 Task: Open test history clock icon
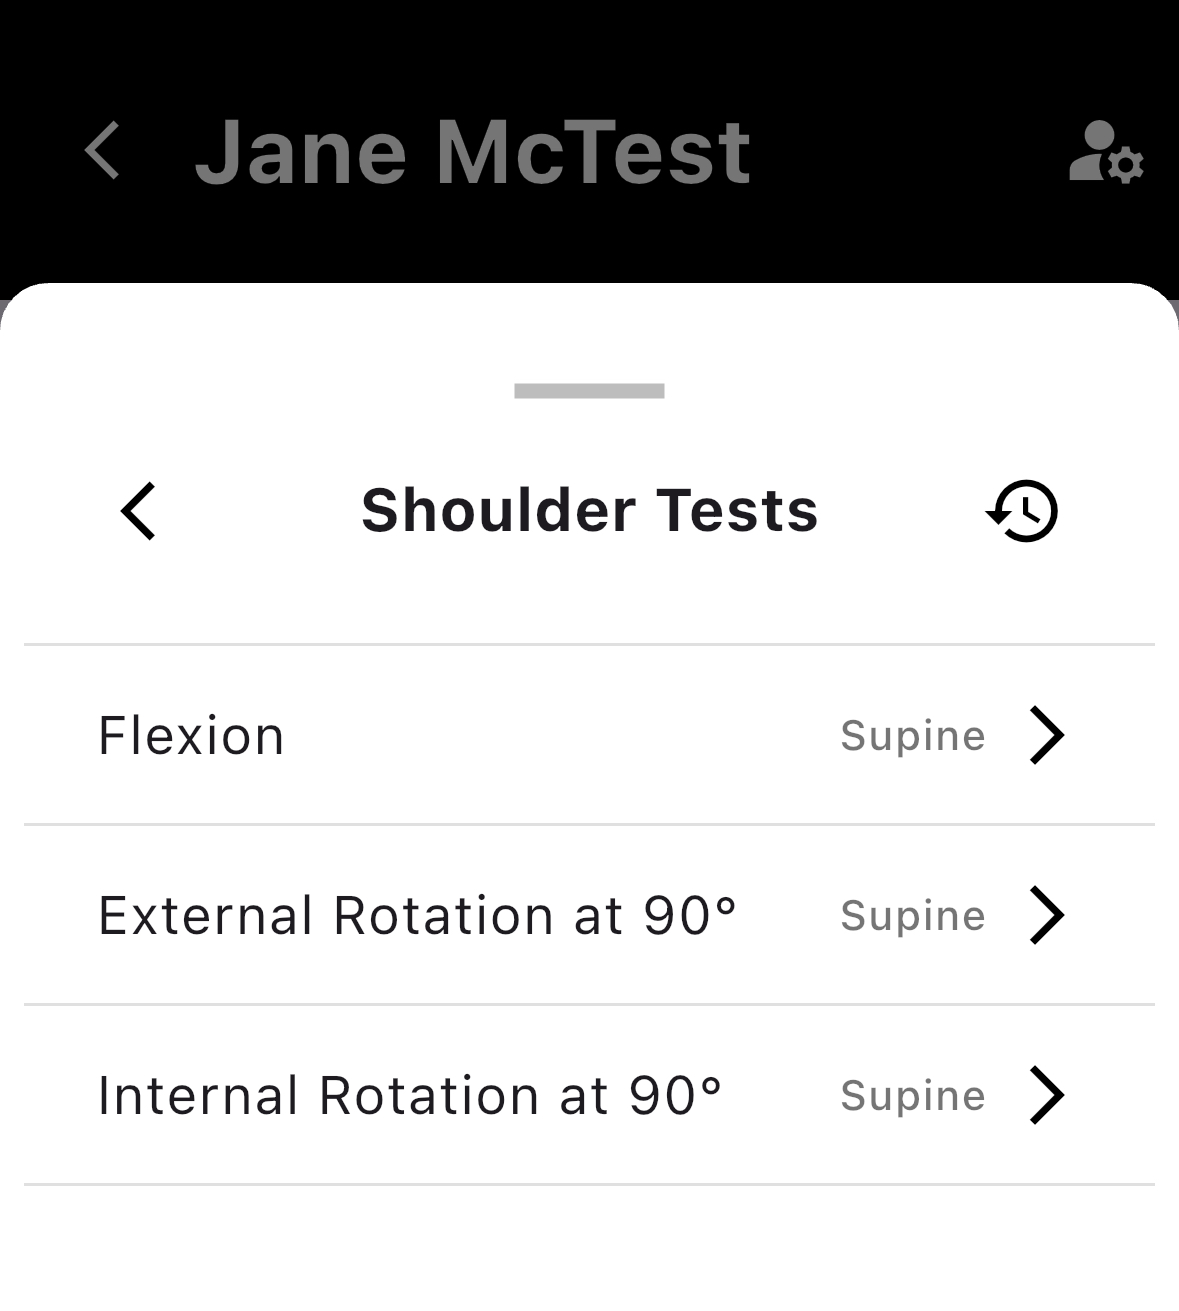click(x=1022, y=511)
